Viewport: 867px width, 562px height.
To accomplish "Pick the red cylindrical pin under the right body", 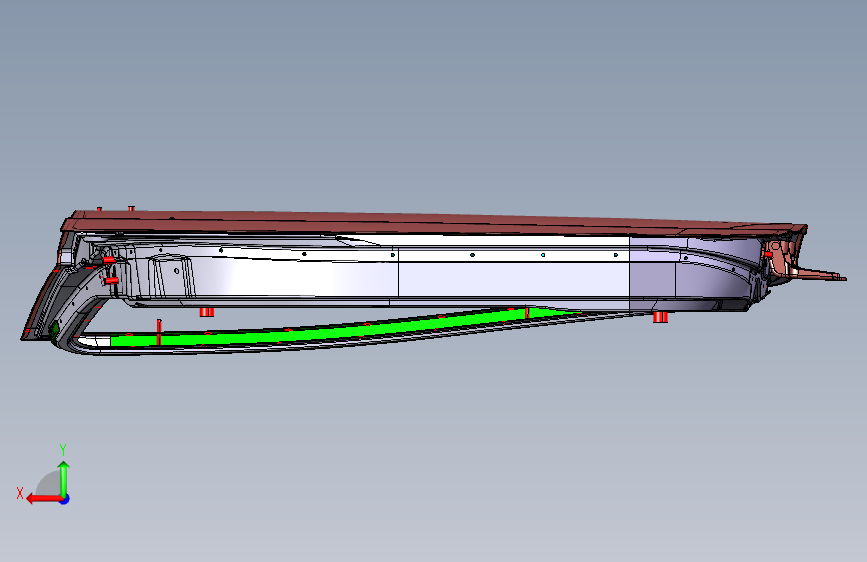I will [660, 317].
